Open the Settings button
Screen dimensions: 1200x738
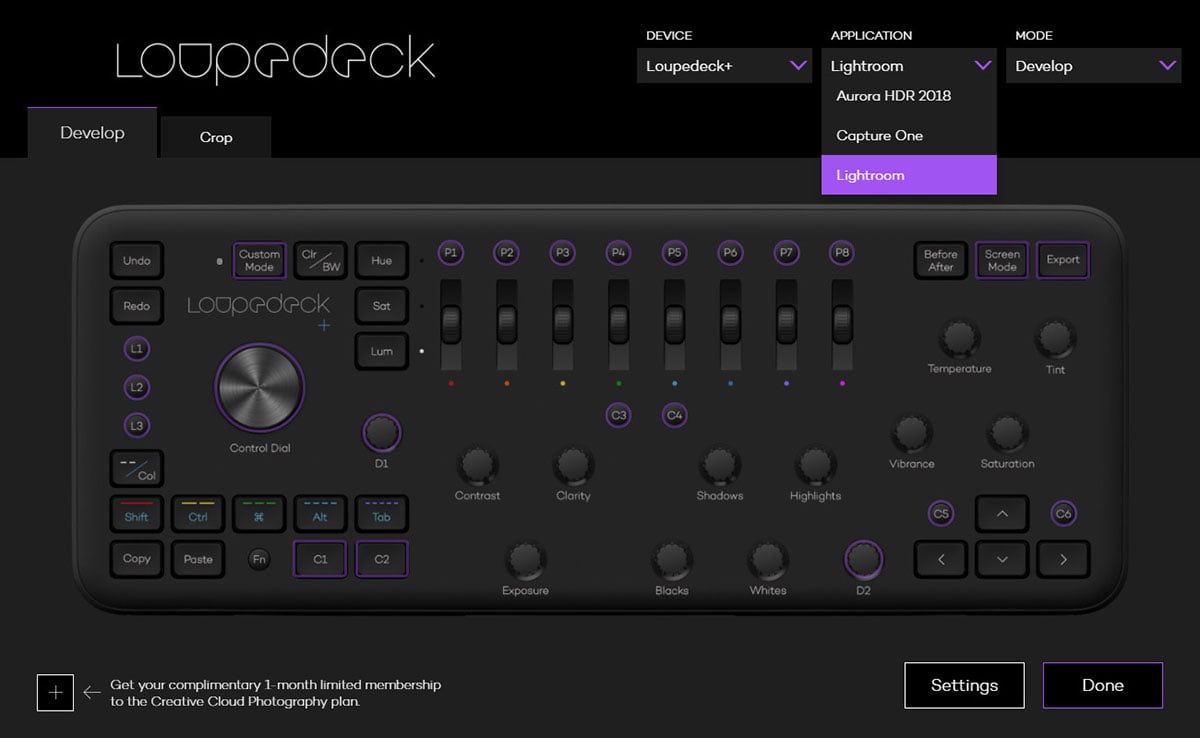[964, 685]
